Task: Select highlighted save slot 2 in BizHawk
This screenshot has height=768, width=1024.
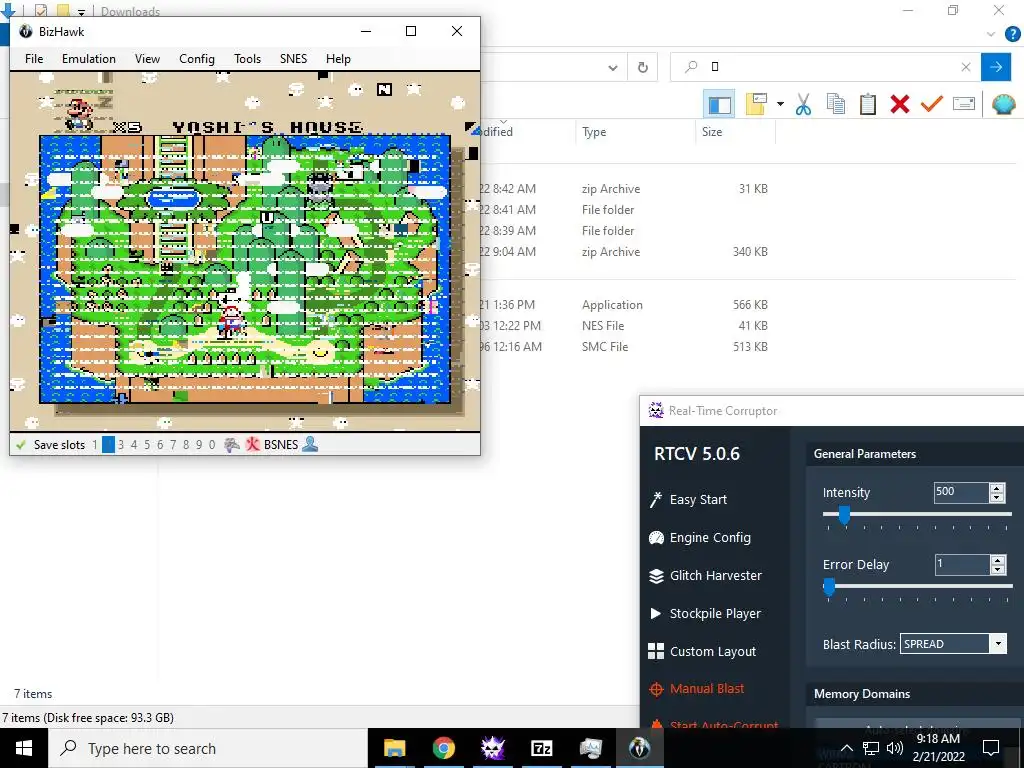Action: coord(108,445)
